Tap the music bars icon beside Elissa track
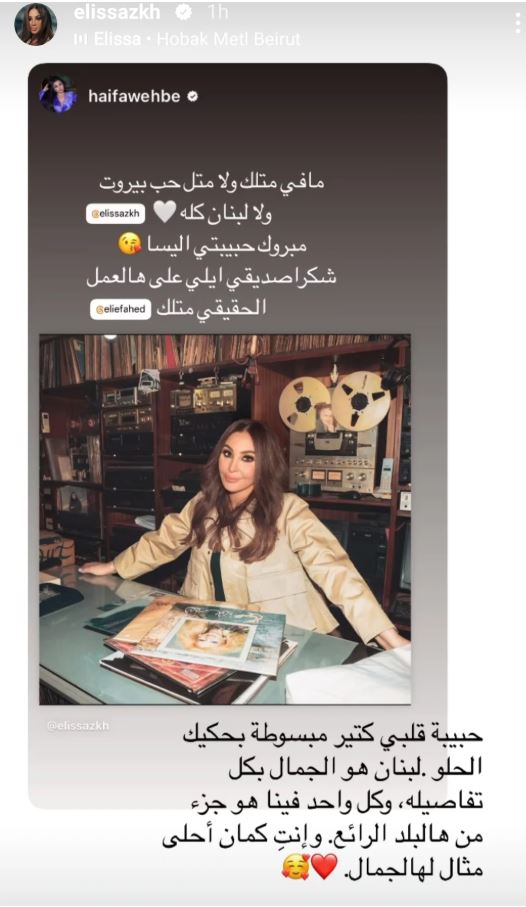 pos(80,39)
